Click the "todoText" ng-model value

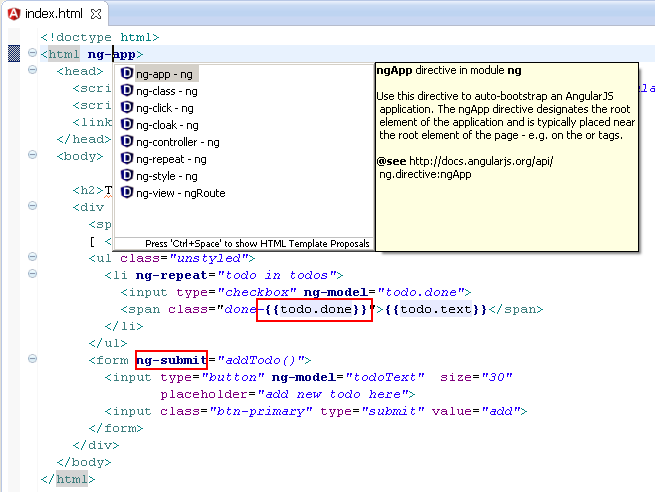385,377
